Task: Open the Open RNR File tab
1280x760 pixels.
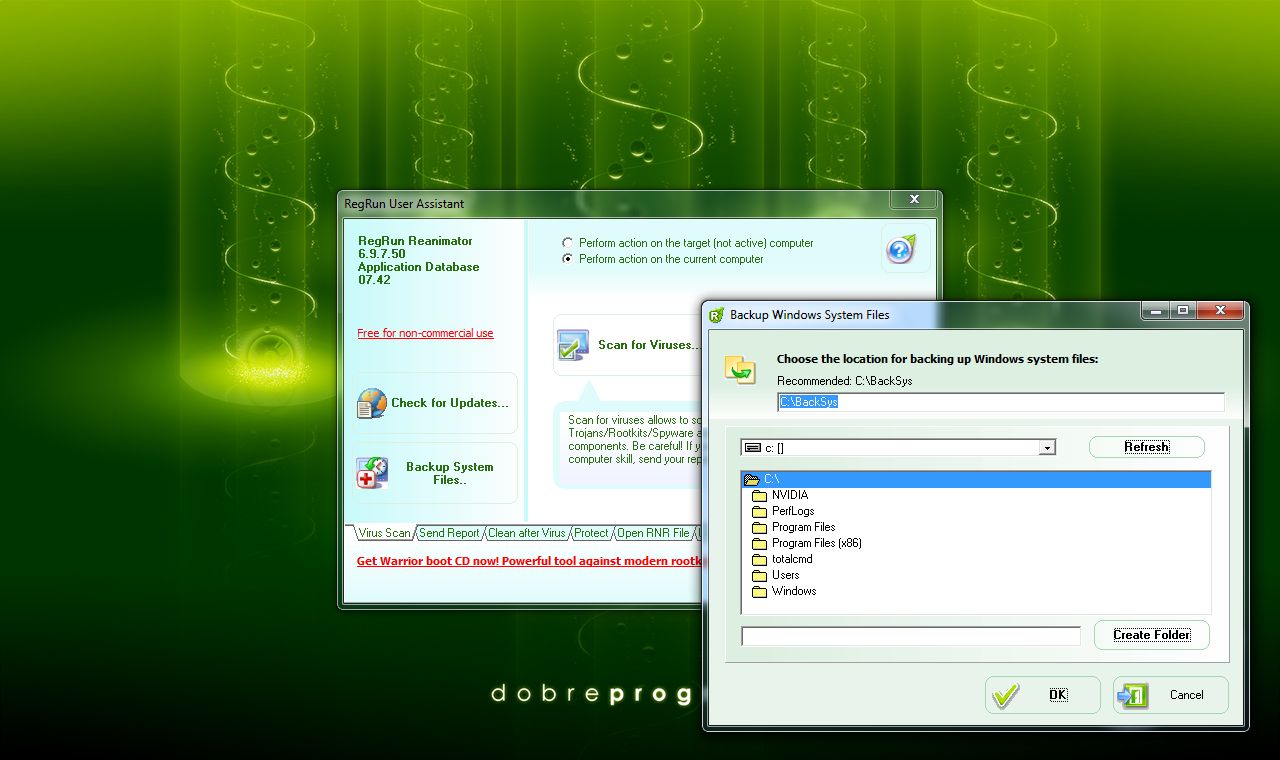Action: click(653, 533)
